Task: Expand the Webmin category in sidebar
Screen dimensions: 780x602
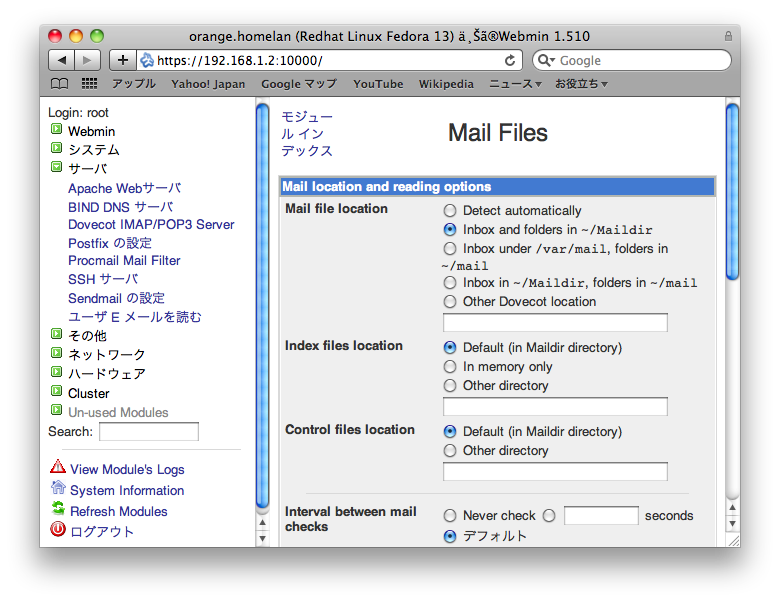Action: pyautogui.click(x=57, y=131)
